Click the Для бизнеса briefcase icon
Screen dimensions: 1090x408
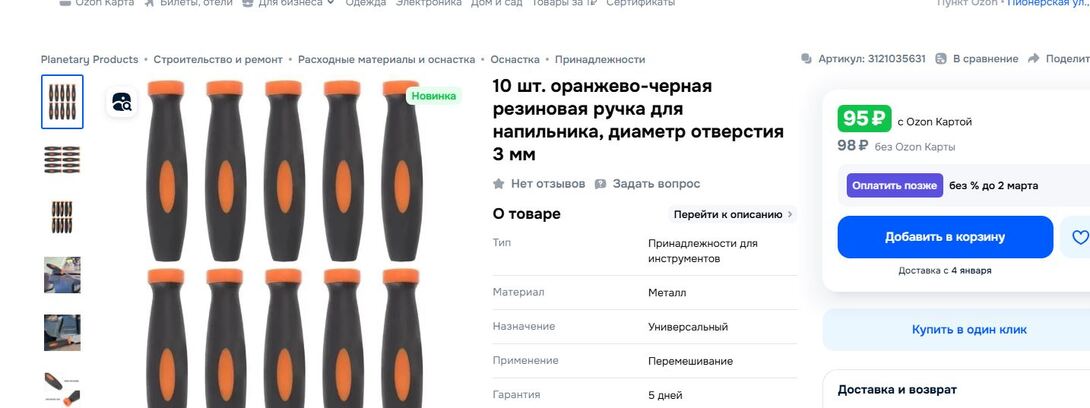pos(247,3)
